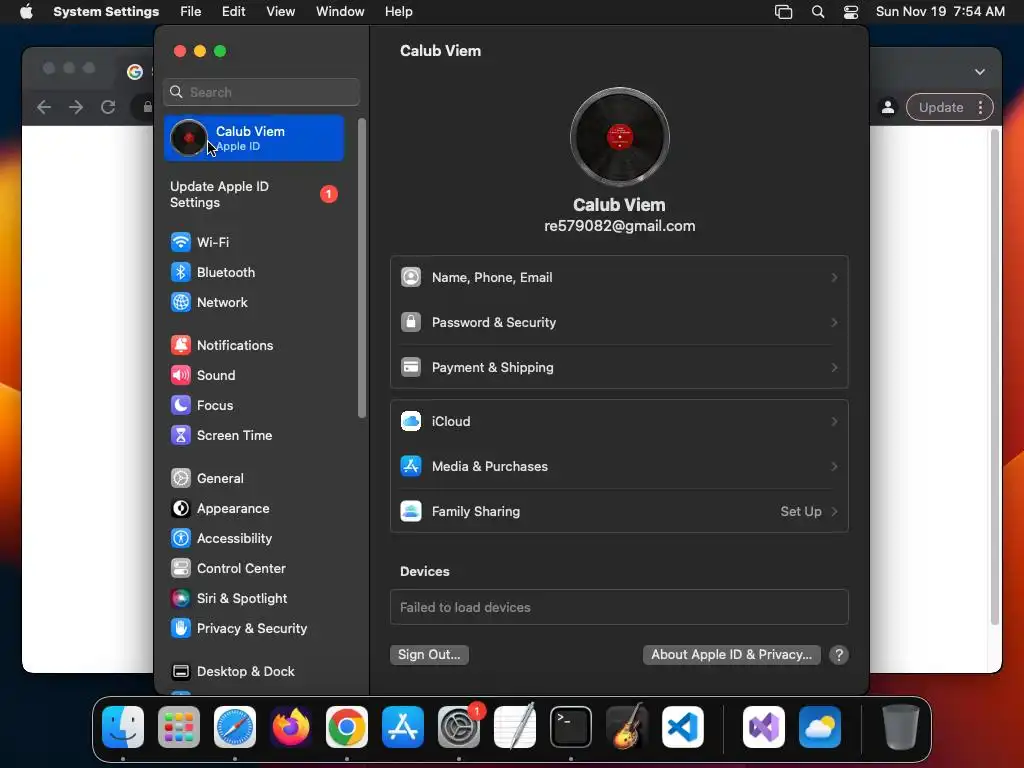Screen dimensions: 1024x768
Task: Open Trash from the Dock
Action: point(901,727)
